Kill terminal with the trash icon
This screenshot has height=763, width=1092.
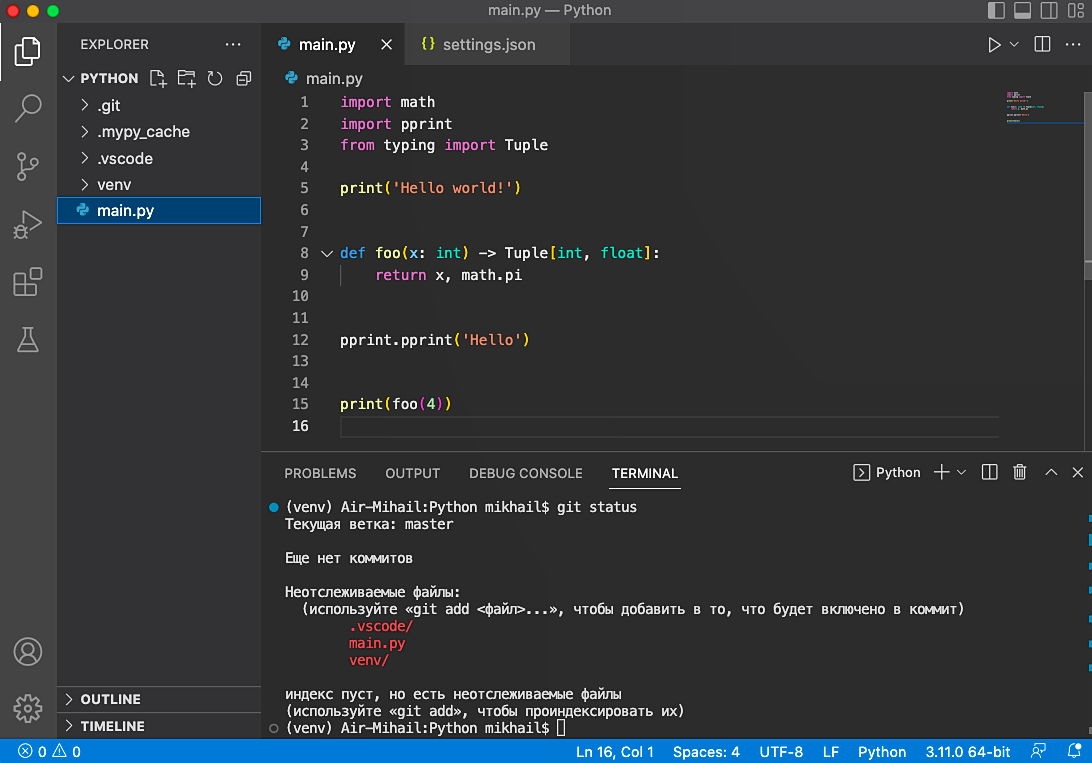1019,473
